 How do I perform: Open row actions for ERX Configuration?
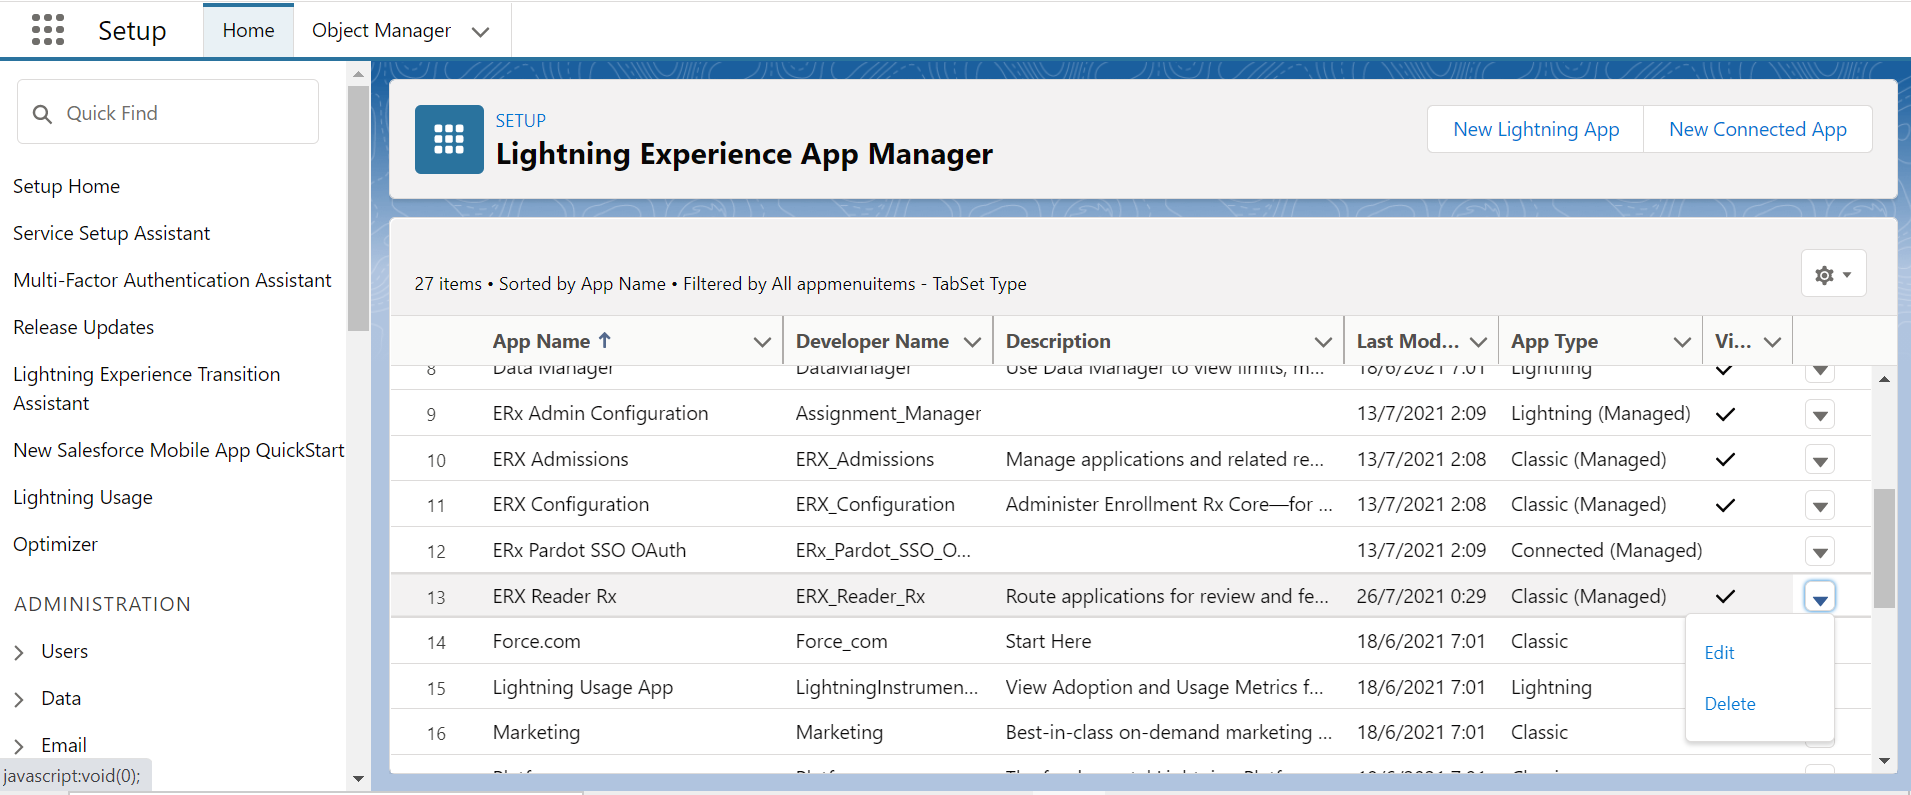tap(1819, 506)
